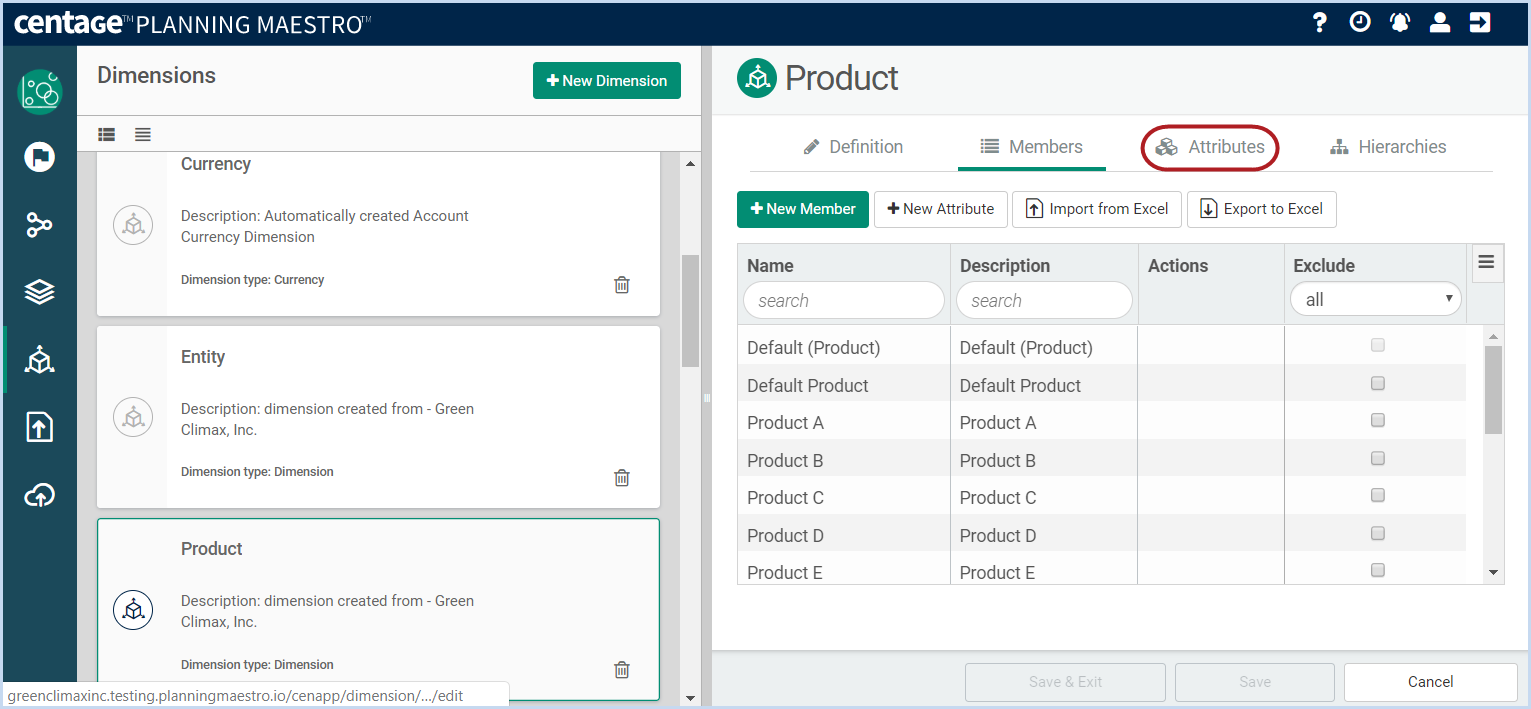Open the table column menu hamburger icon
The width and height of the screenshot is (1531, 709).
tap(1486, 262)
